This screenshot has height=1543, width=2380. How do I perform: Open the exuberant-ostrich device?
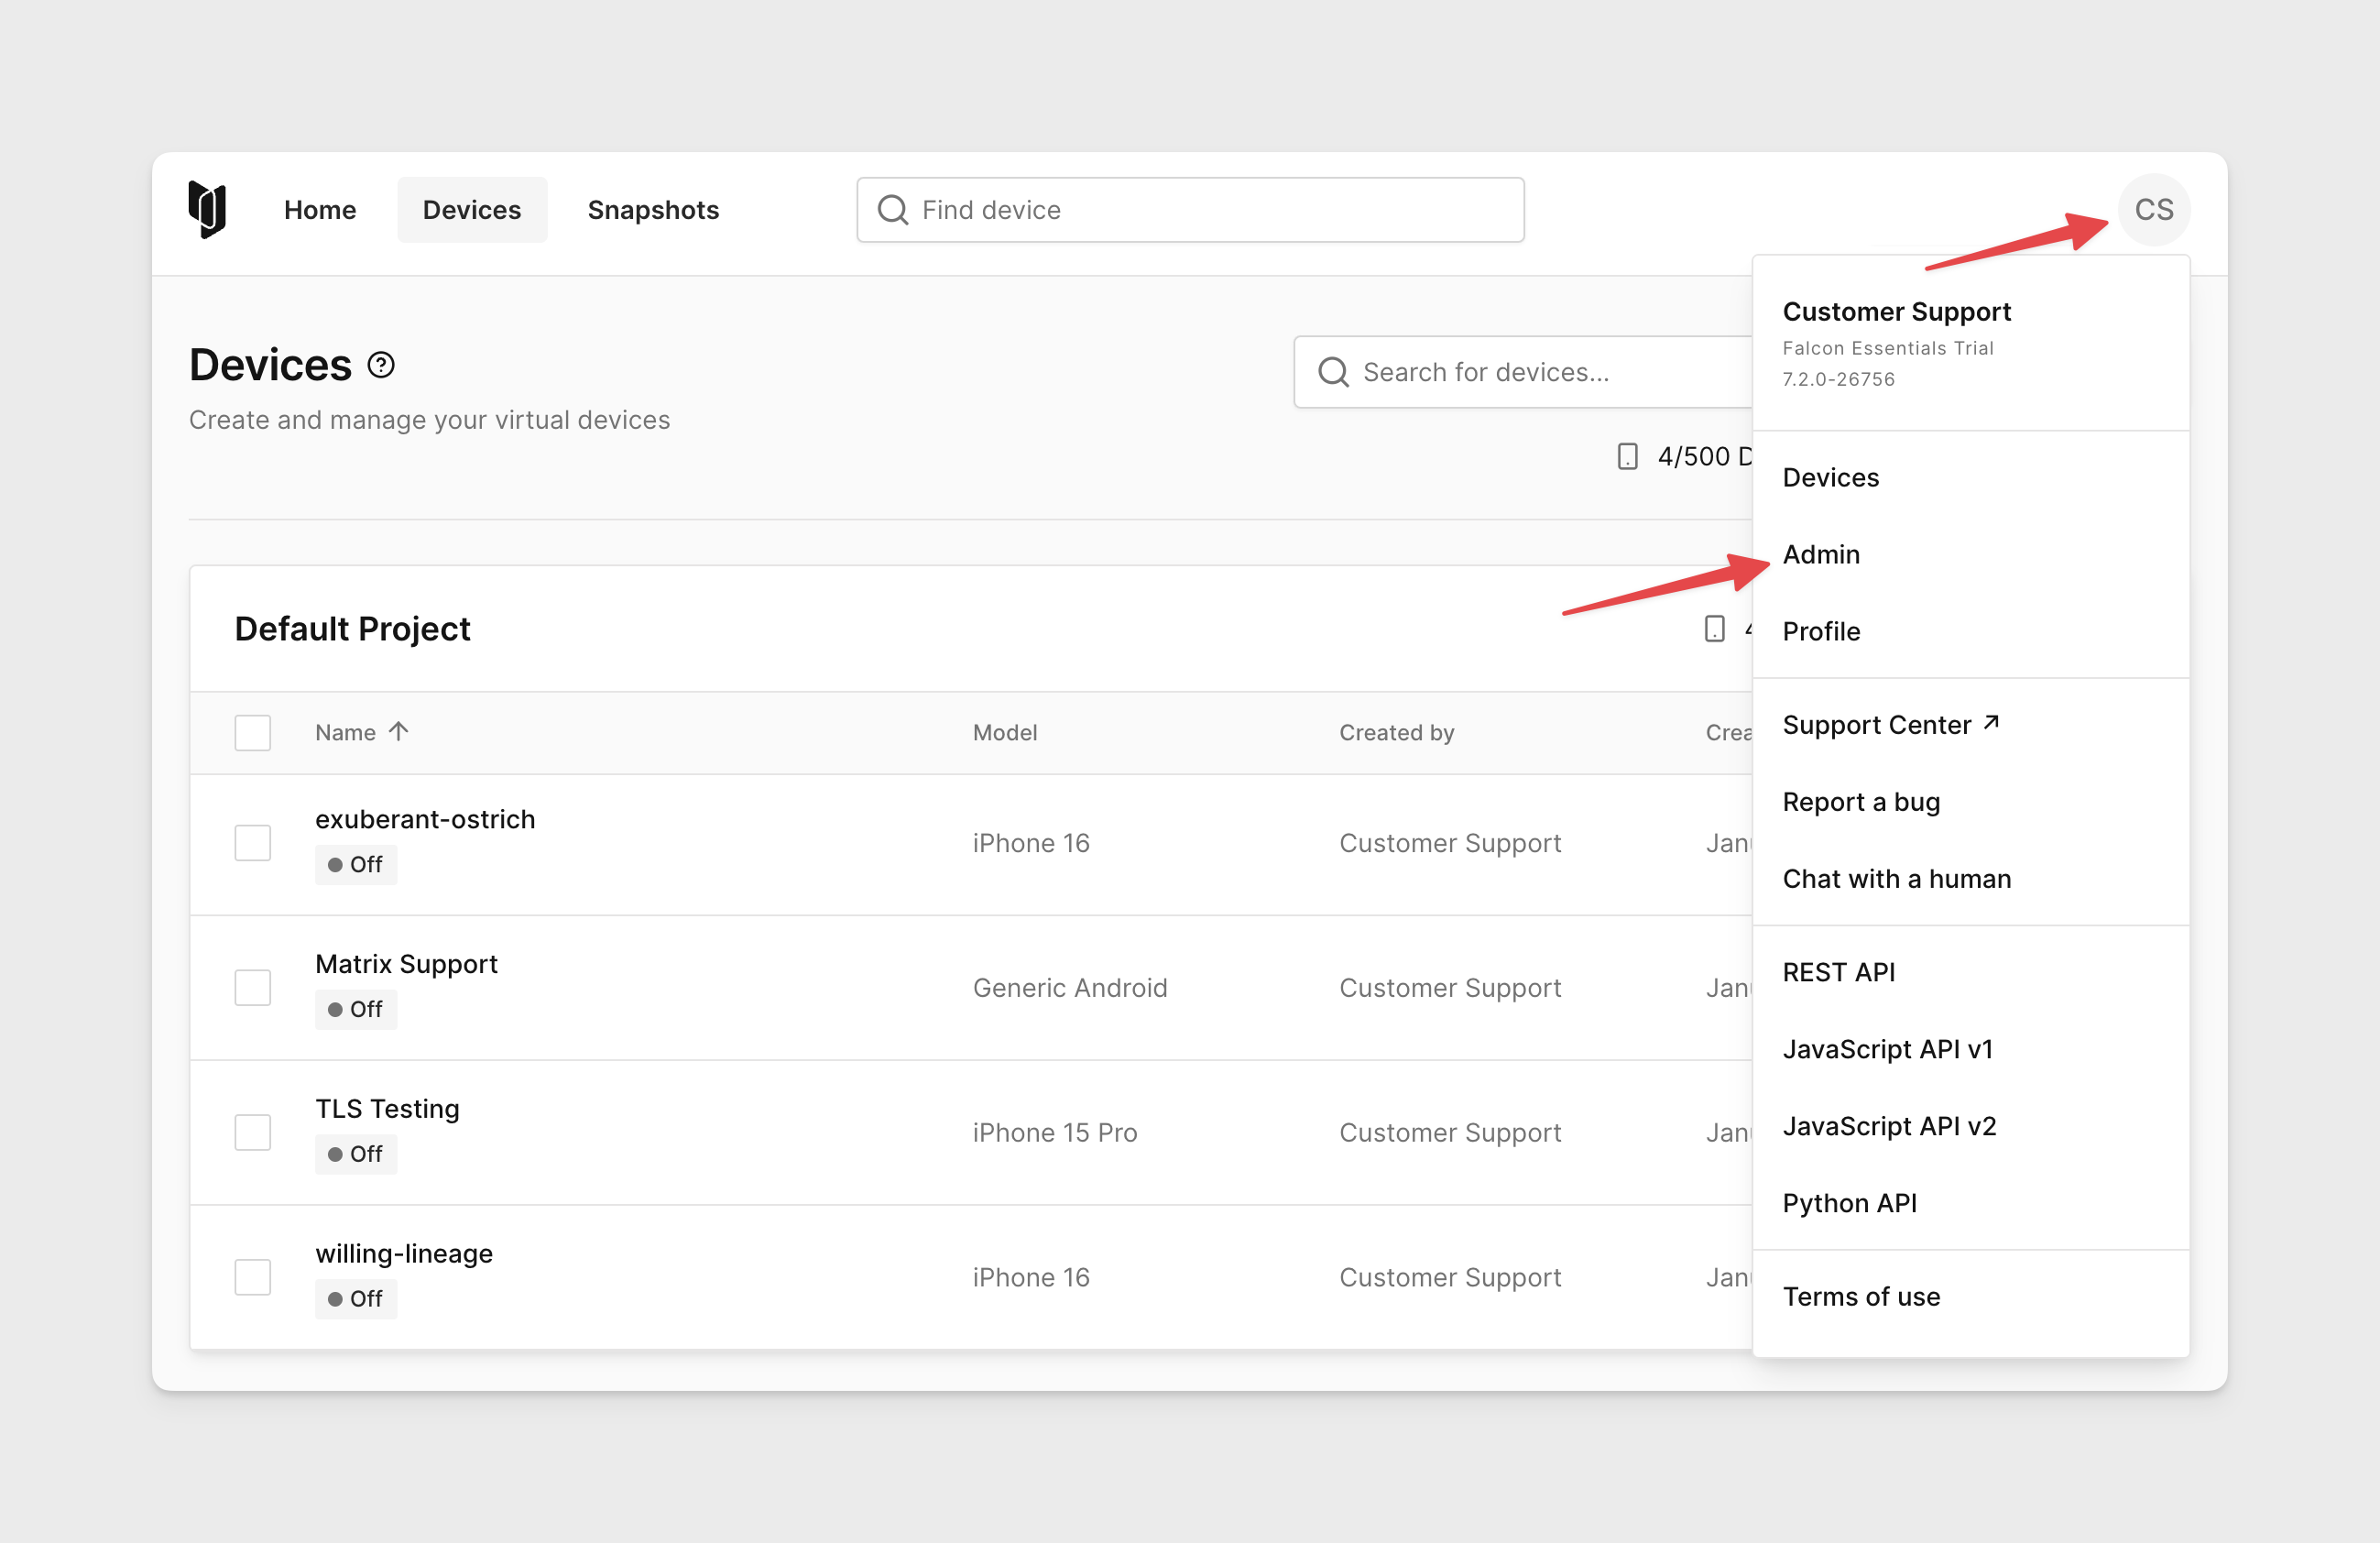click(425, 819)
